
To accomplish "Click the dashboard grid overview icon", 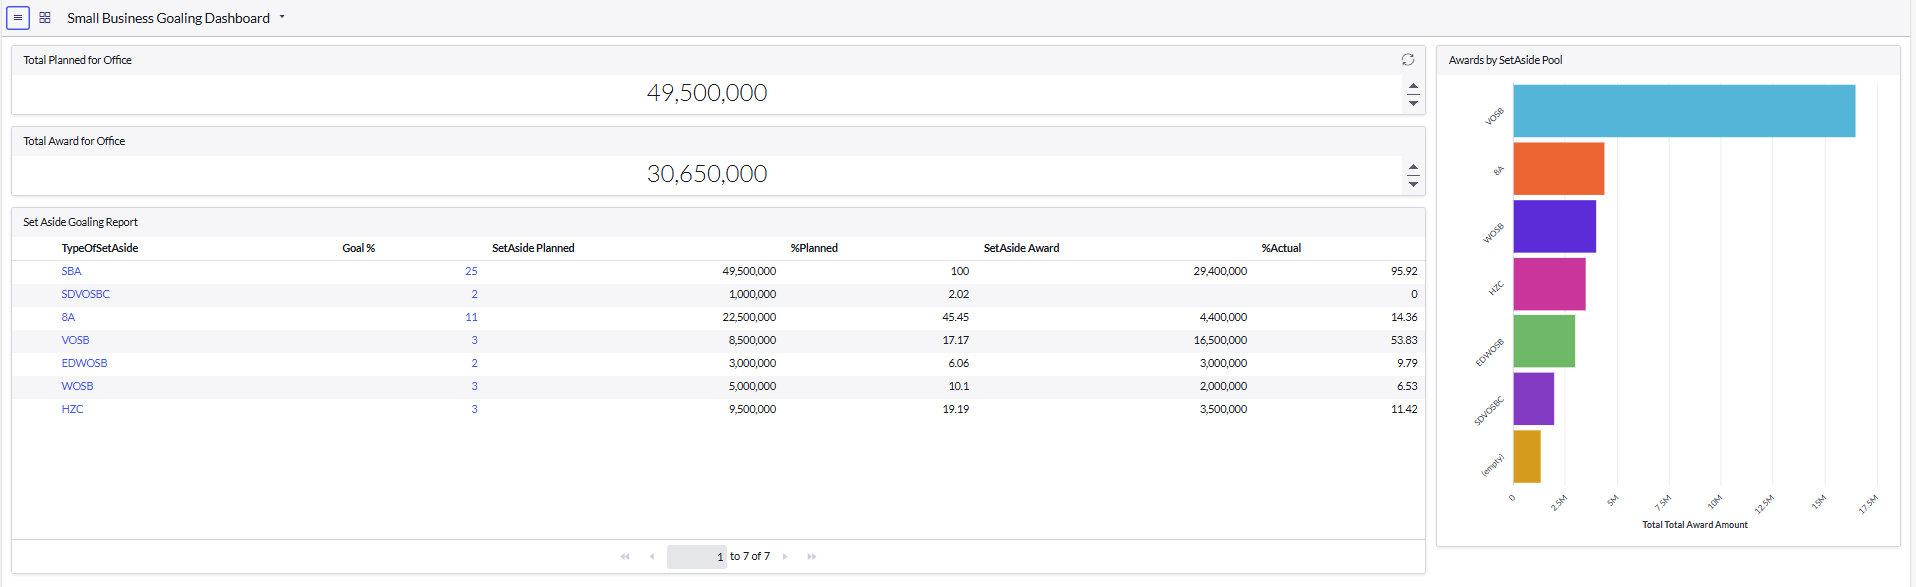I will pos(45,18).
